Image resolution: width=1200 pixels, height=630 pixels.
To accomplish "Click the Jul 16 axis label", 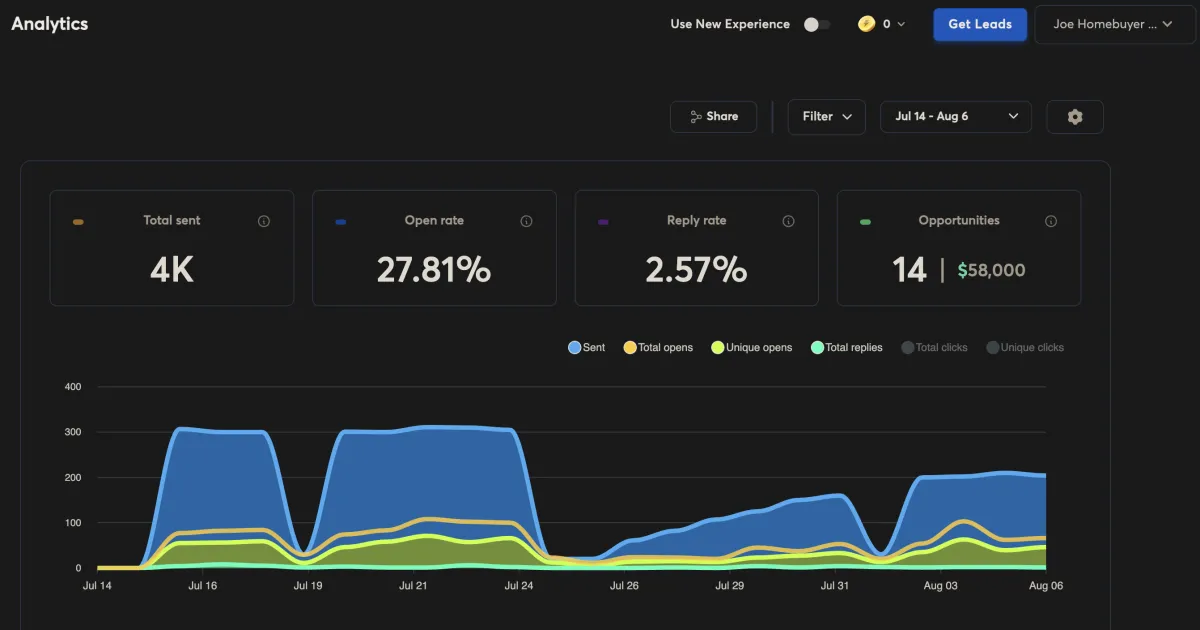I will click(x=203, y=586).
